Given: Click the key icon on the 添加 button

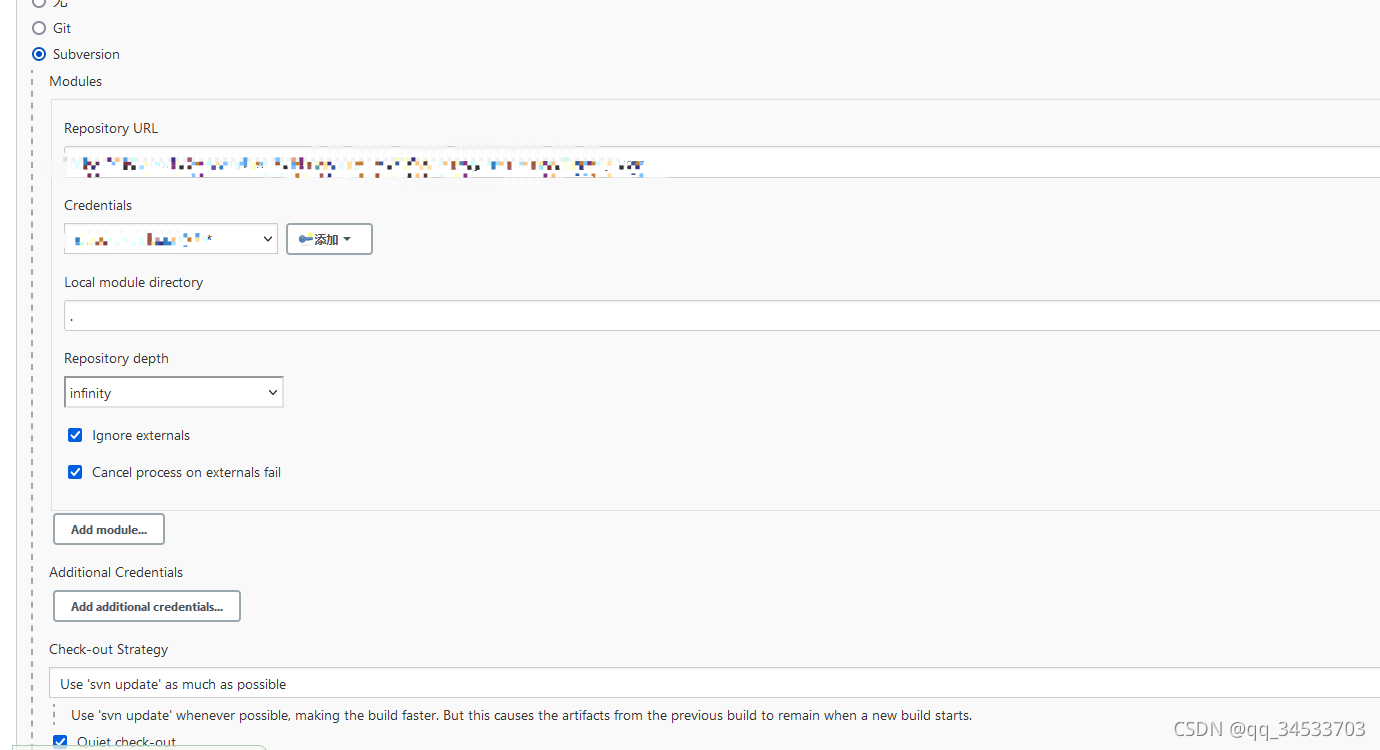Looking at the screenshot, I should tap(306, 239).
